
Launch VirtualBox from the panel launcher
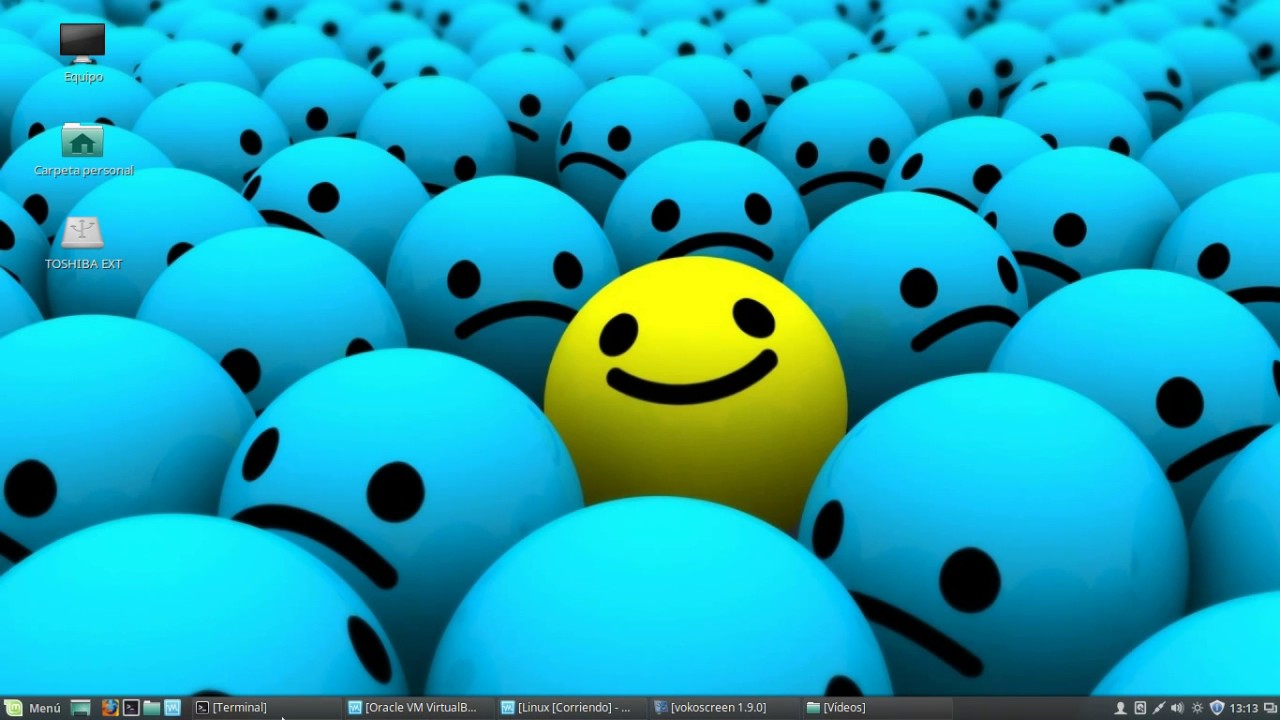[x=173, y=708]
